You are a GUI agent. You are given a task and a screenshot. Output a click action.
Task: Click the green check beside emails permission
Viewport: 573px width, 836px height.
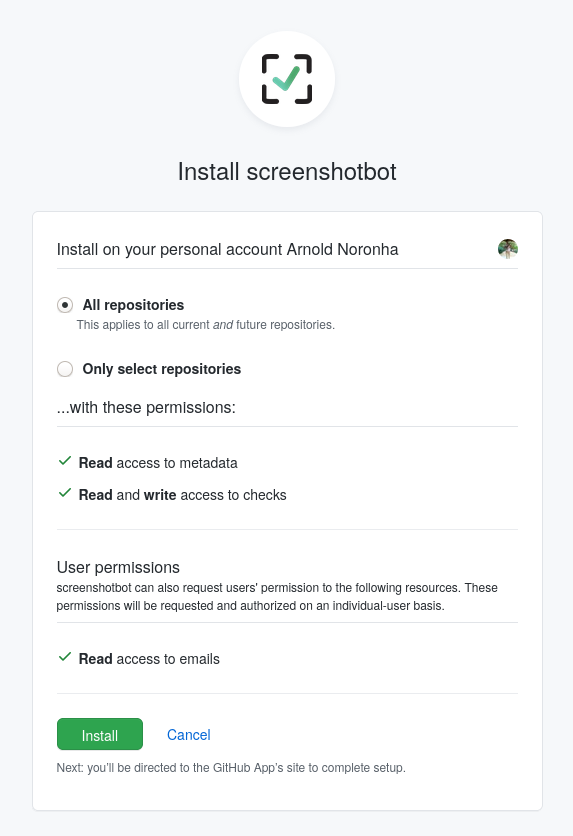[x=64, y=657]
